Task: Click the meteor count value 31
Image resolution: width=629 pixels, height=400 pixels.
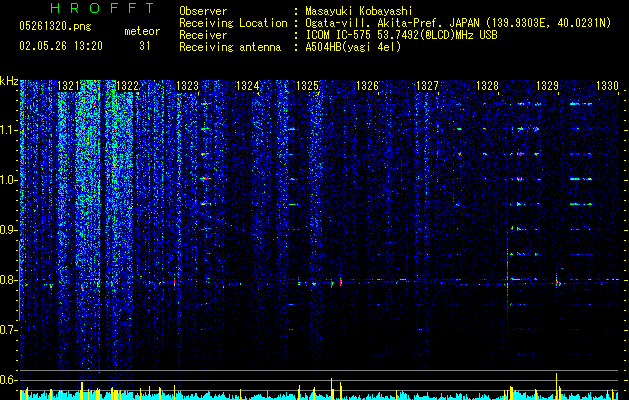Action: coord(145,46)
